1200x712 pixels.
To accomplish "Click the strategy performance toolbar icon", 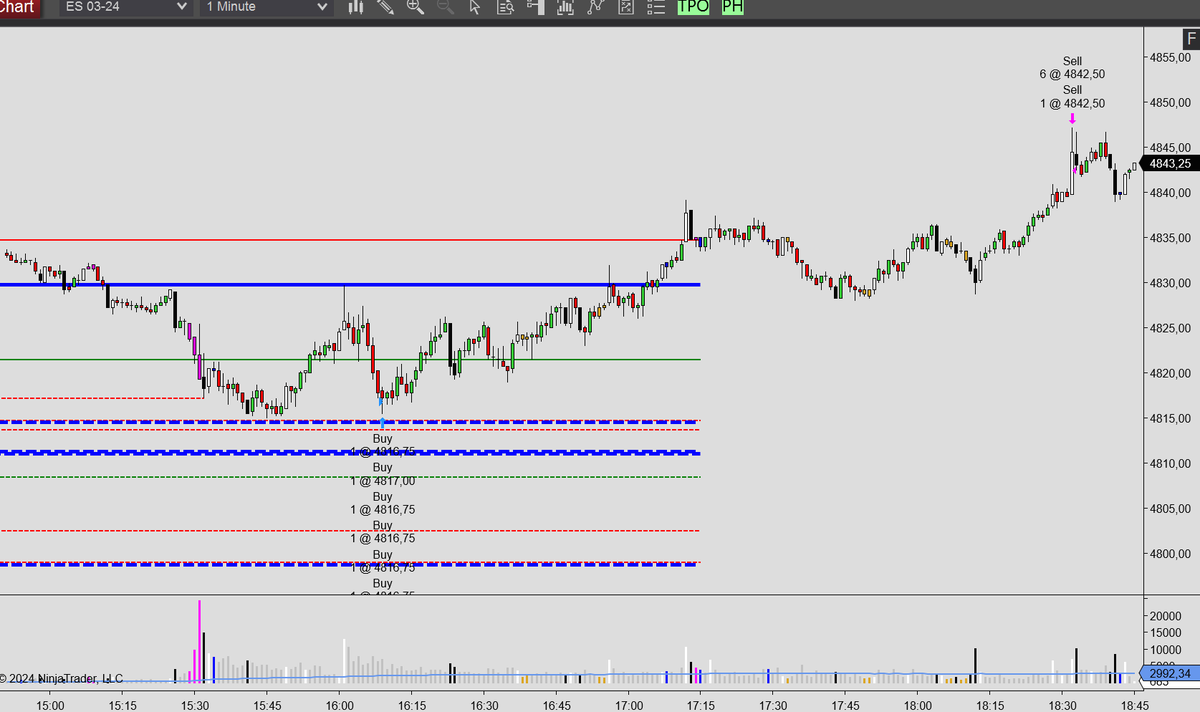I will [626, 7].
